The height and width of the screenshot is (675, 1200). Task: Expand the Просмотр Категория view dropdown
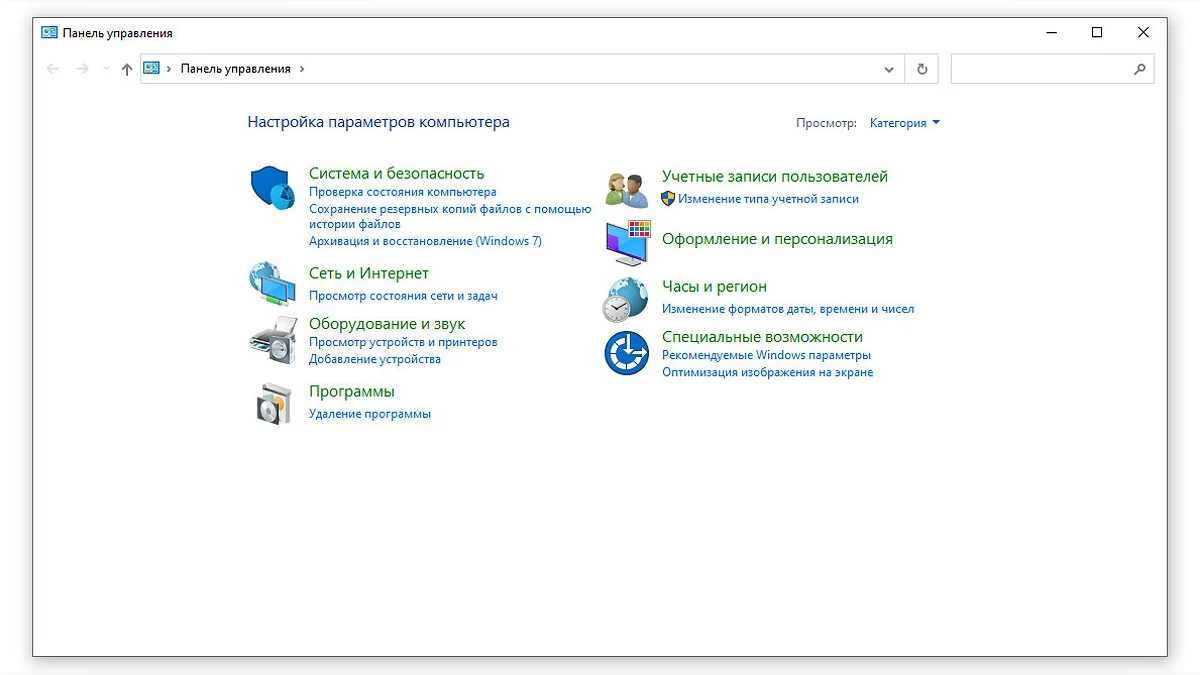(x=905, y=123)
